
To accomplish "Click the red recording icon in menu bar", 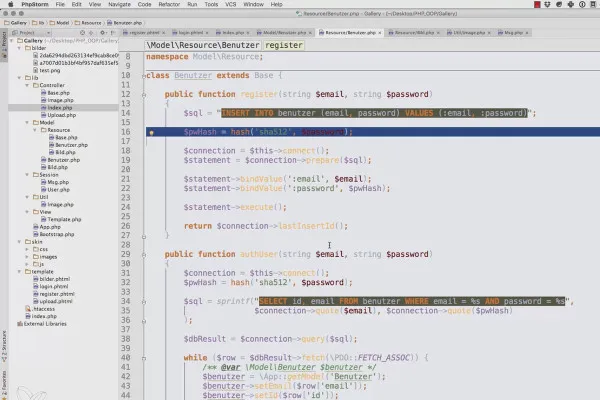I will click(537, 4).
